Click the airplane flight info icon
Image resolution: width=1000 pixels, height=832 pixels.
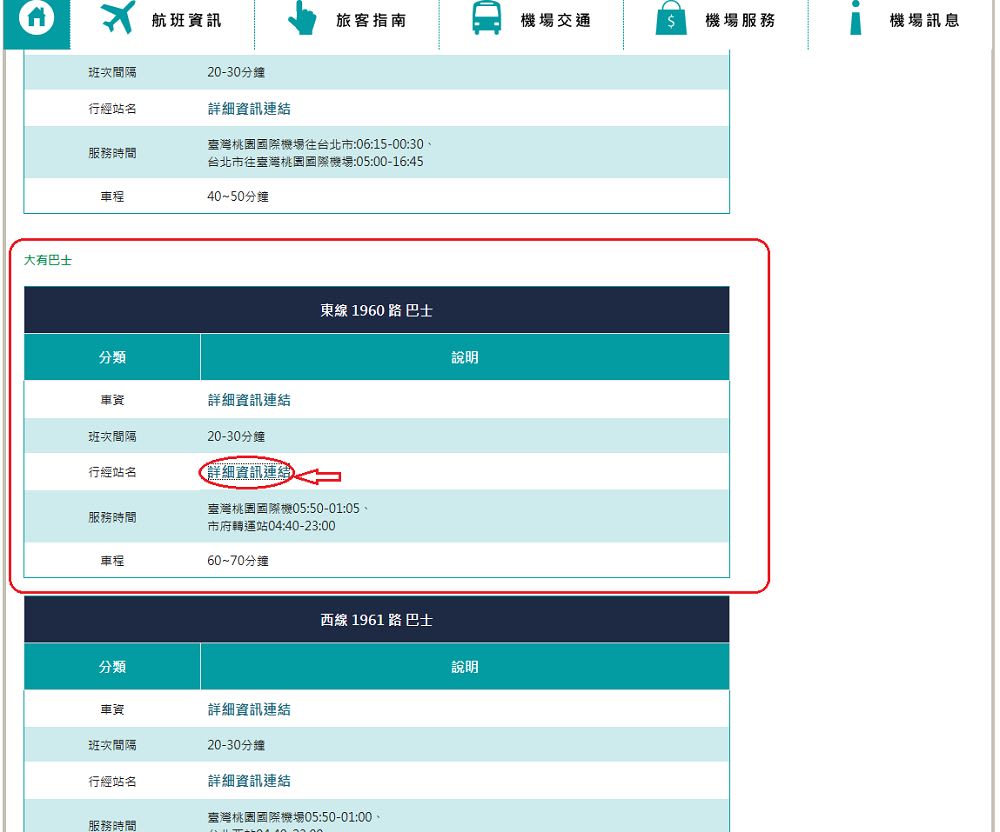pos(119,17)
